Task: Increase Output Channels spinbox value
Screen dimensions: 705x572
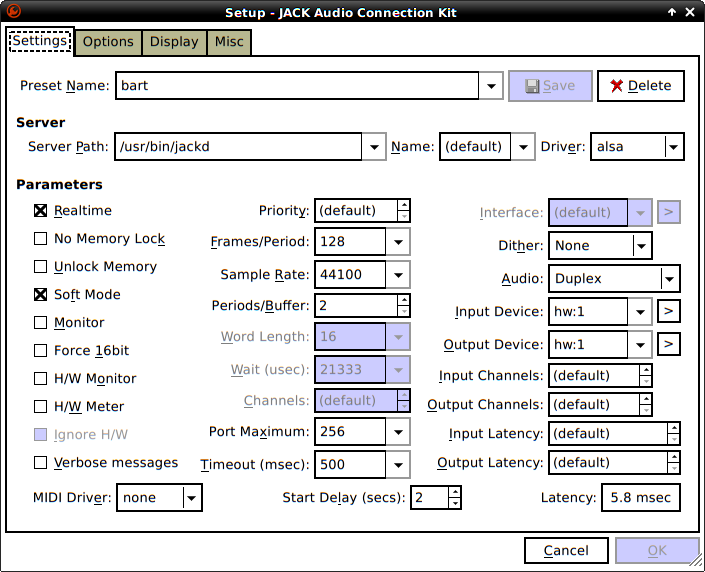Action: (646, 399)
